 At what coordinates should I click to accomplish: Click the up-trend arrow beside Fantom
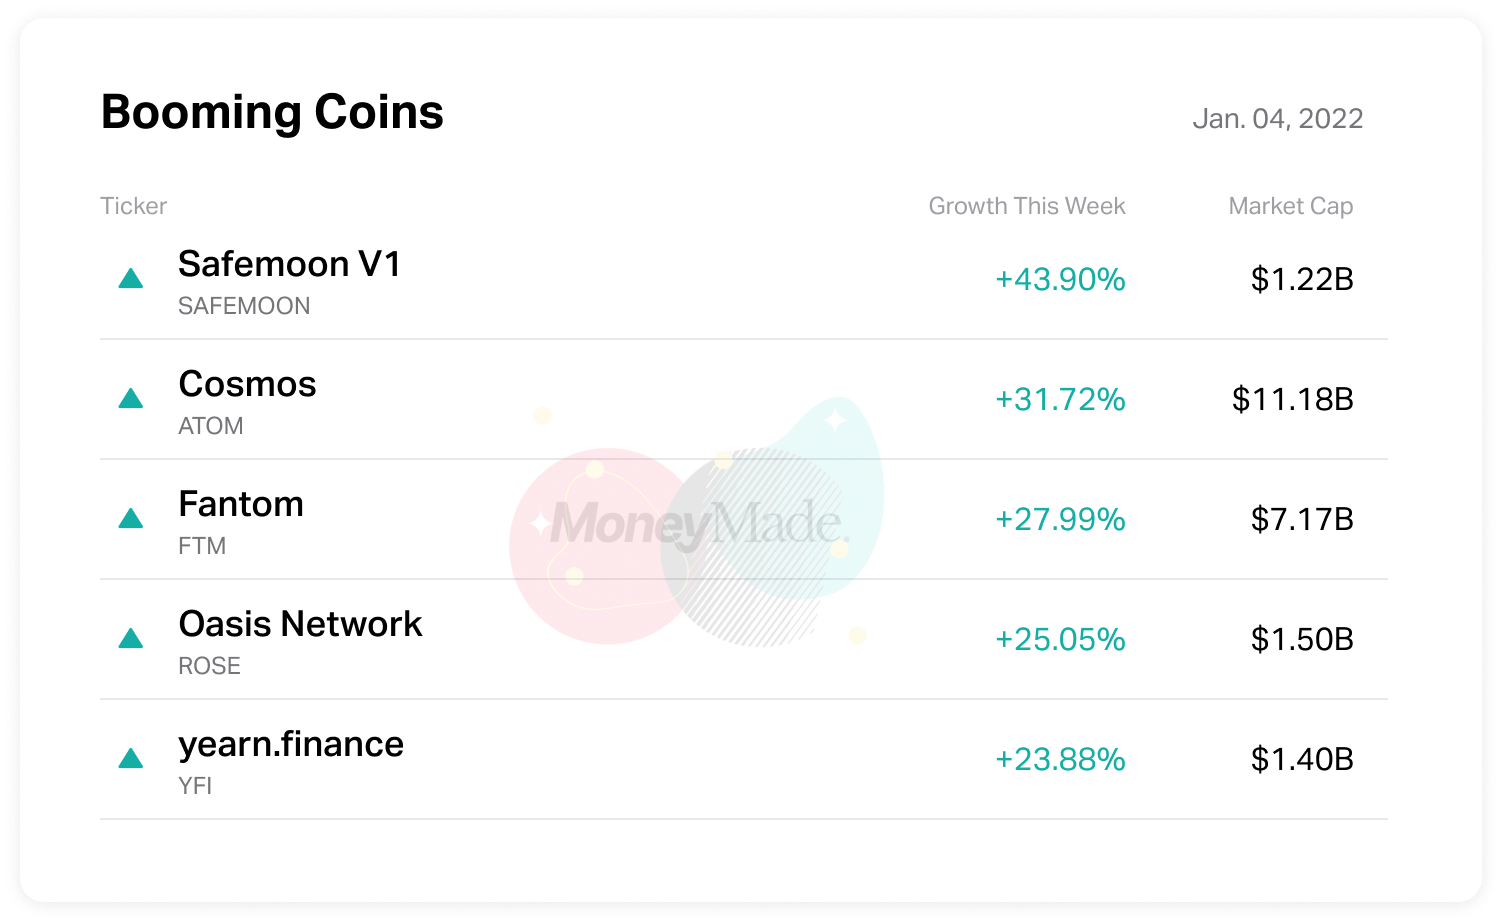pos(131,519)
